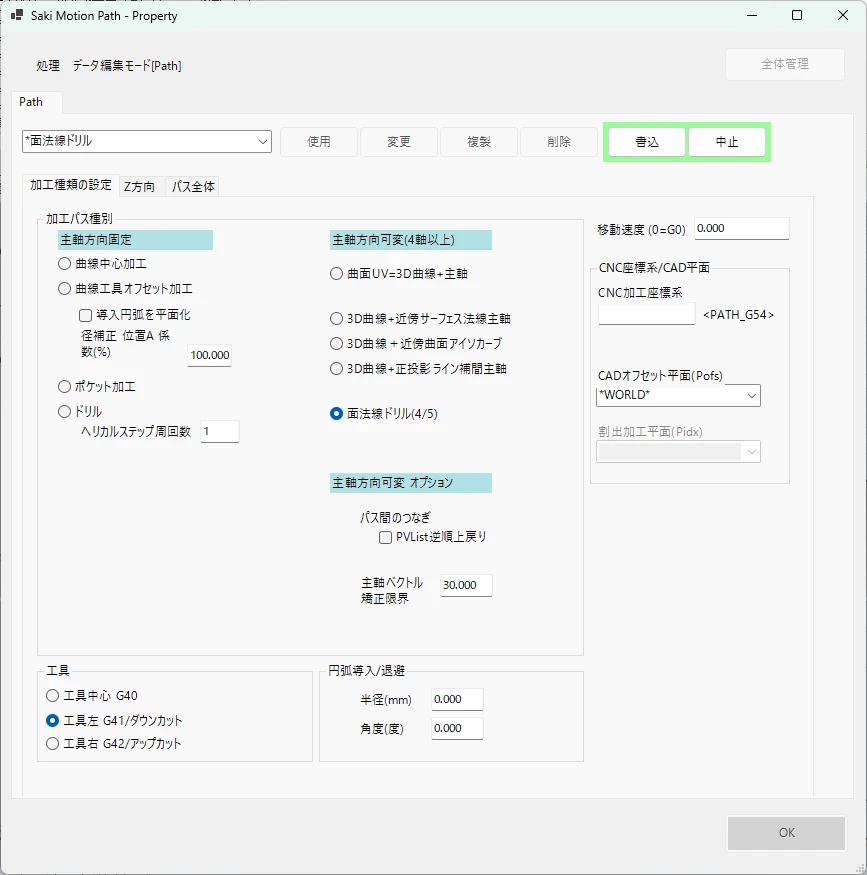The height and width of the screenshot is (875, 867).
Task: Click the 使用 button
Action: [319, 142]
